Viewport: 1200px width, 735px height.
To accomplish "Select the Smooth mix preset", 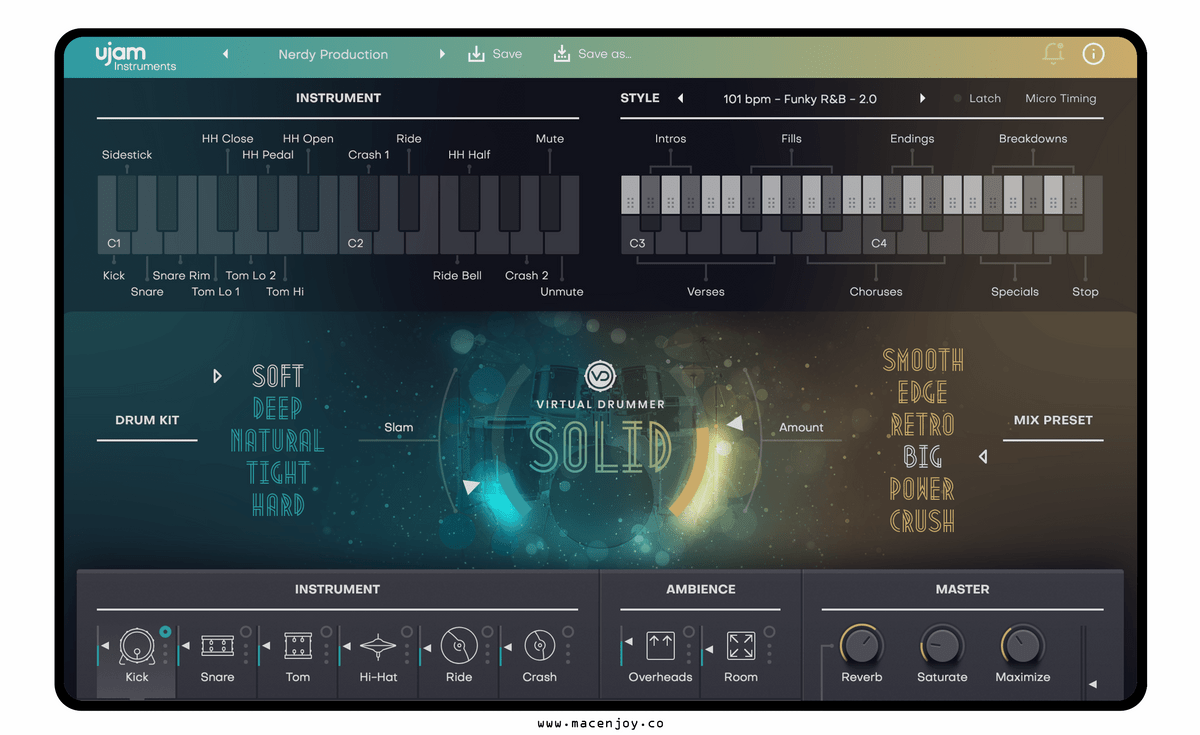I will tap(923, 360).
